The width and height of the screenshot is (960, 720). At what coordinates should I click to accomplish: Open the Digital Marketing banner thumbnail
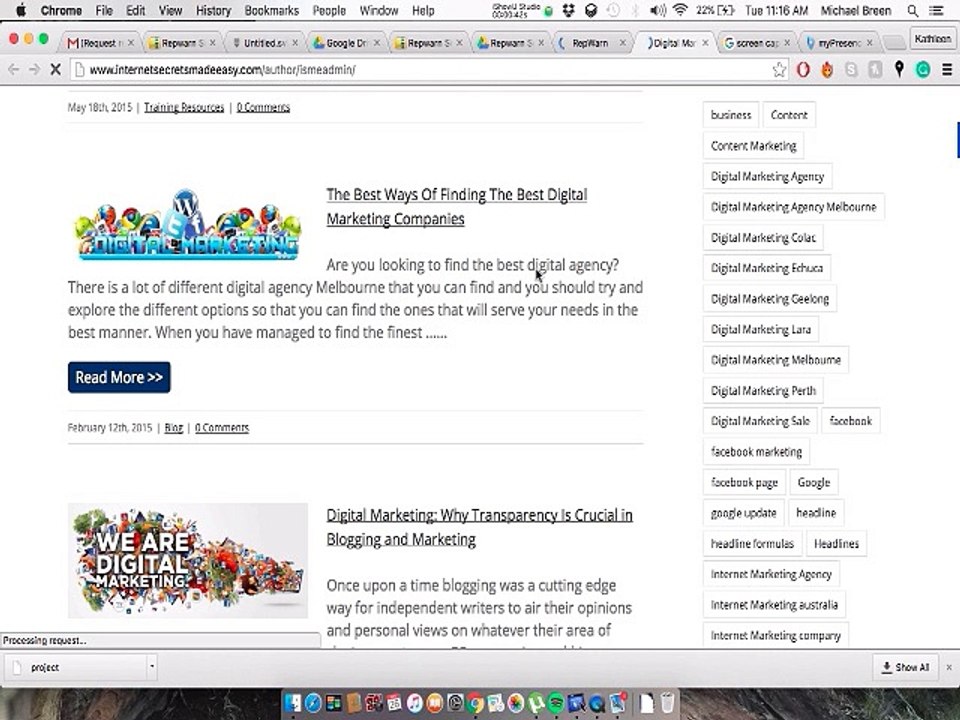tap(187, 225)
